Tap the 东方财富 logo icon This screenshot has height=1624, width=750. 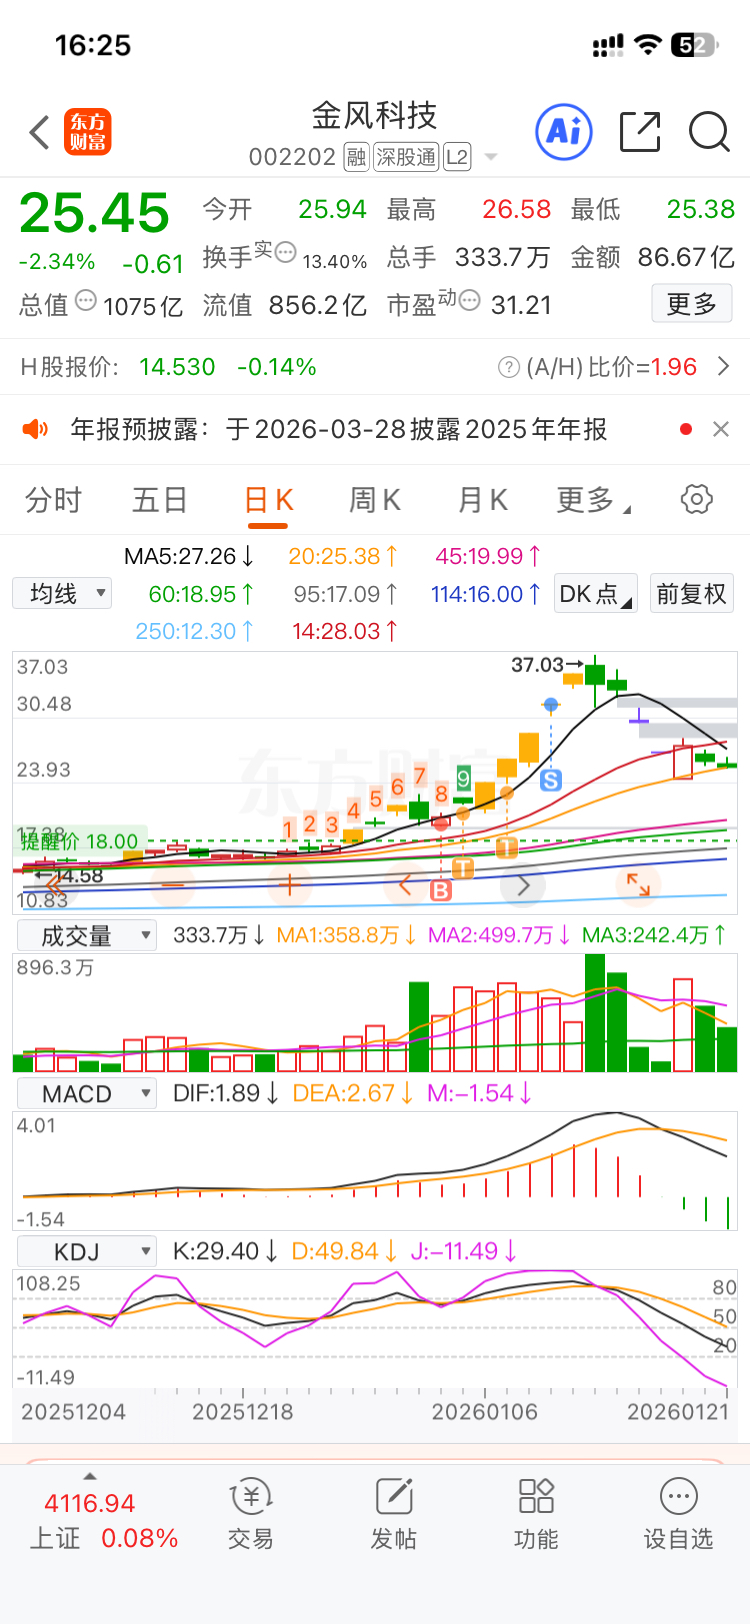pyautogui.click(x=88, y=132)
